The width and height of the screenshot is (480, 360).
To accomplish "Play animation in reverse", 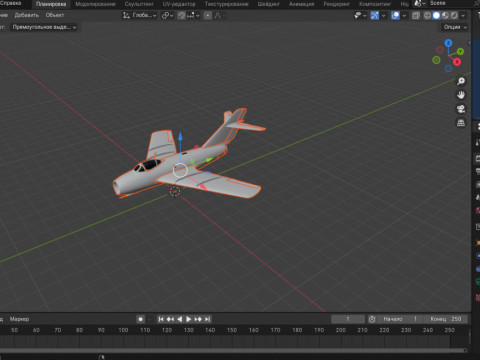I will [x=179, y=319].
